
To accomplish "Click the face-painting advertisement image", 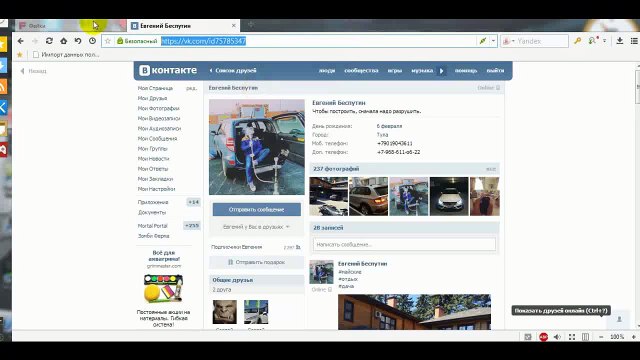I will [163, 289].
